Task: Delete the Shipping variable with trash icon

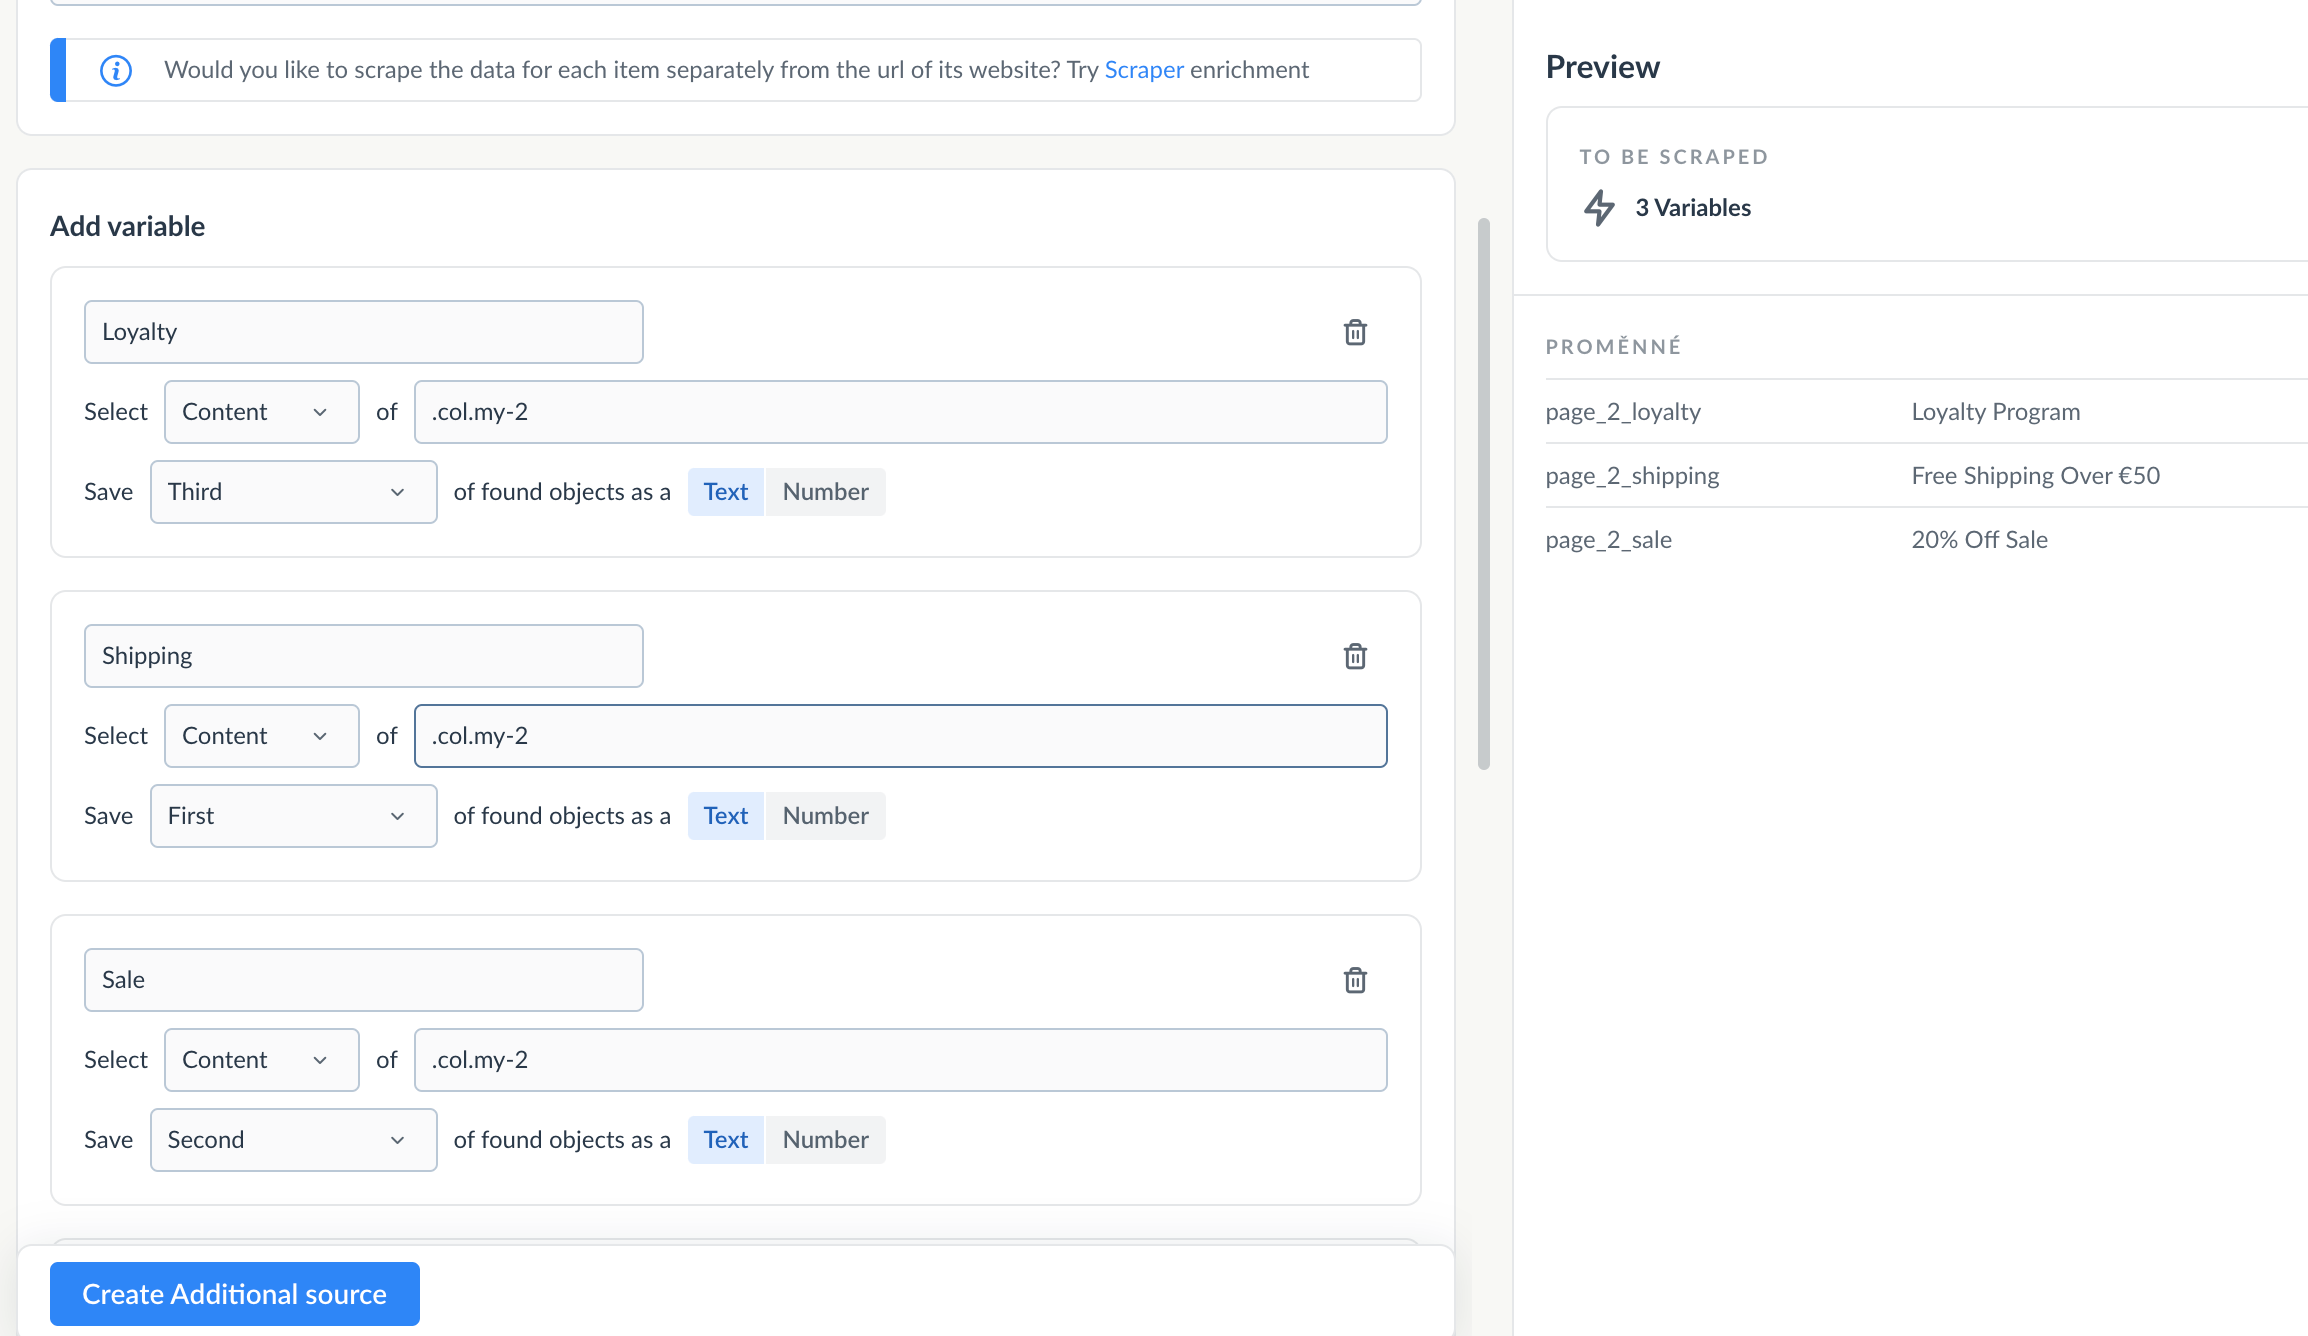Action: (1355, 656)
